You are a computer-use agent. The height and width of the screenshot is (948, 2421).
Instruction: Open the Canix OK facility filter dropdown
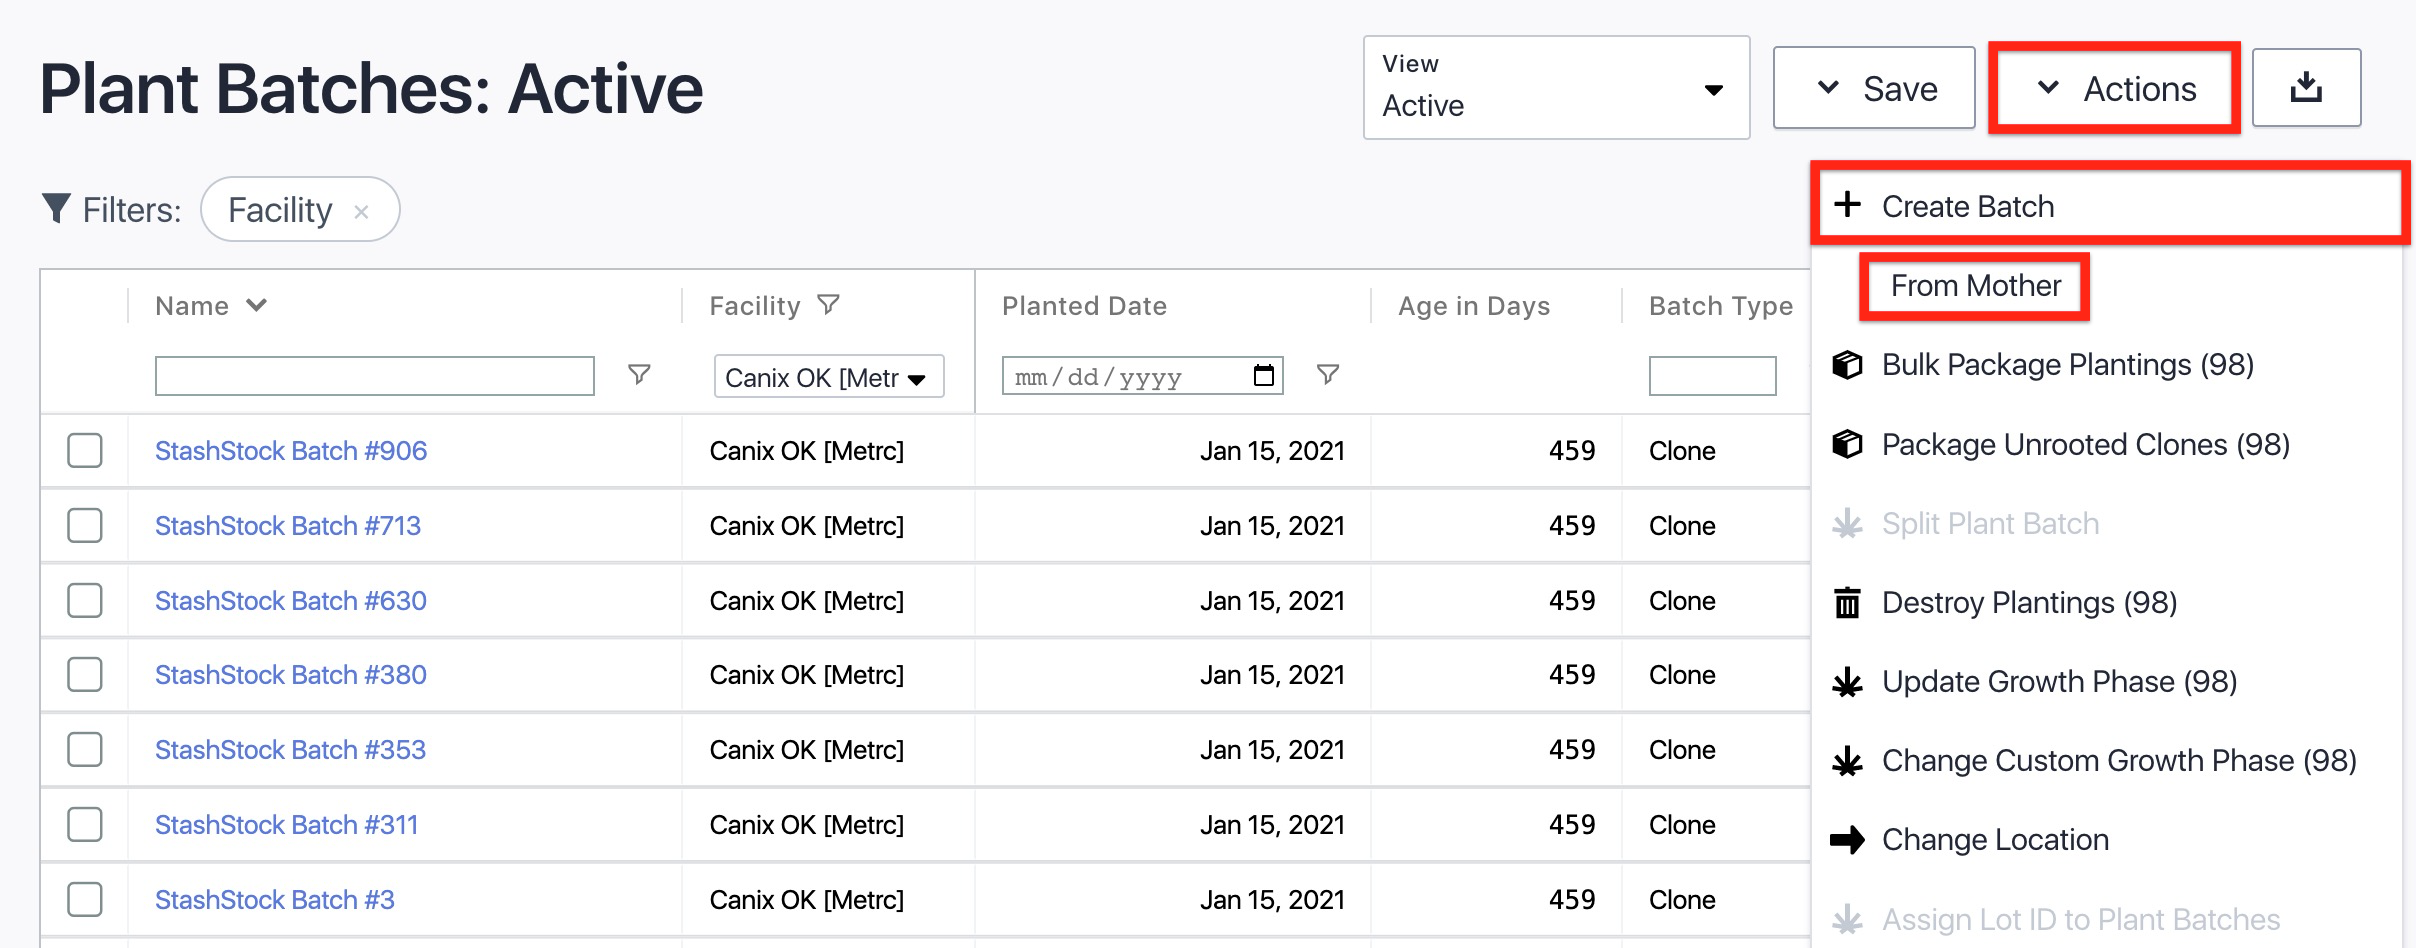click(828, 377)
